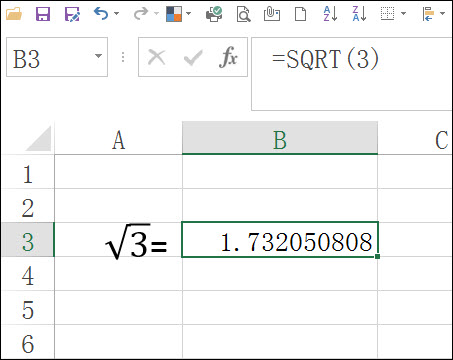
Task: Open print preview with magnifier icon
Action: click(x=243, y=14)
